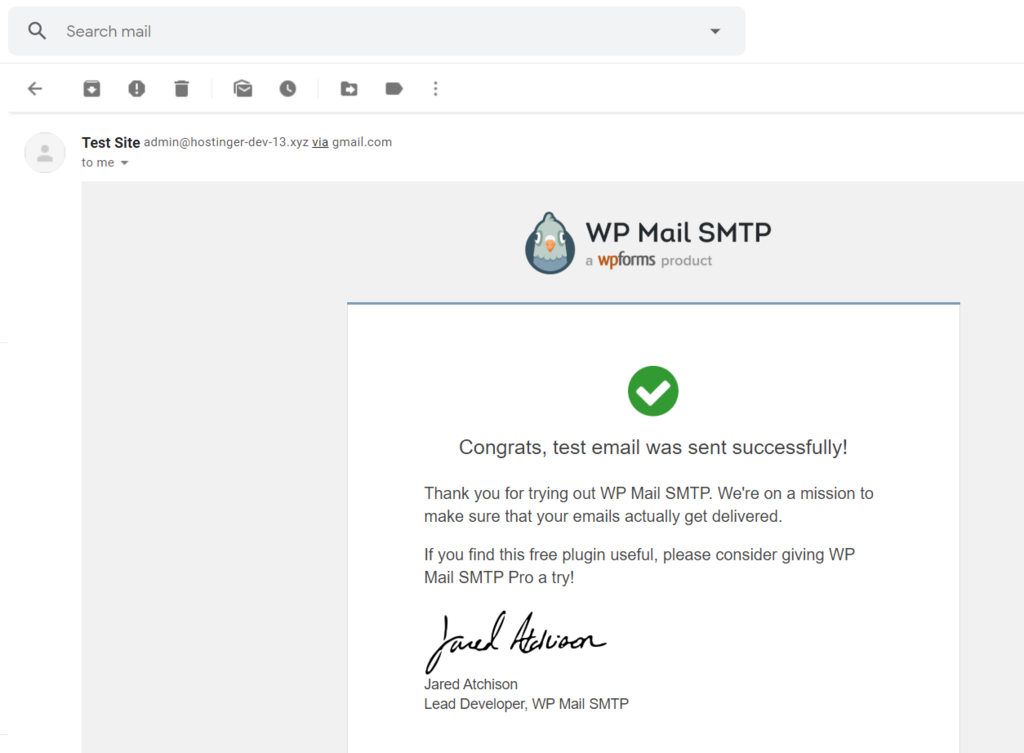Viewport: 1024px width, 753px height.
Task: Click into the Search mail field
Action: pos(380,31)
